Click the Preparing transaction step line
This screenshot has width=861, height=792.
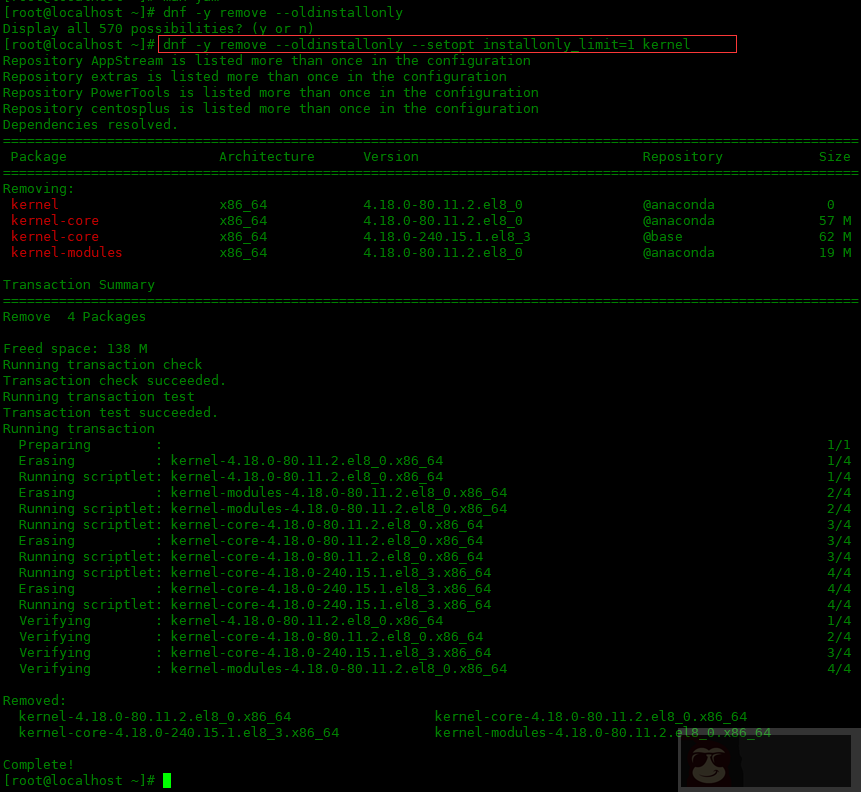point(55,445)
